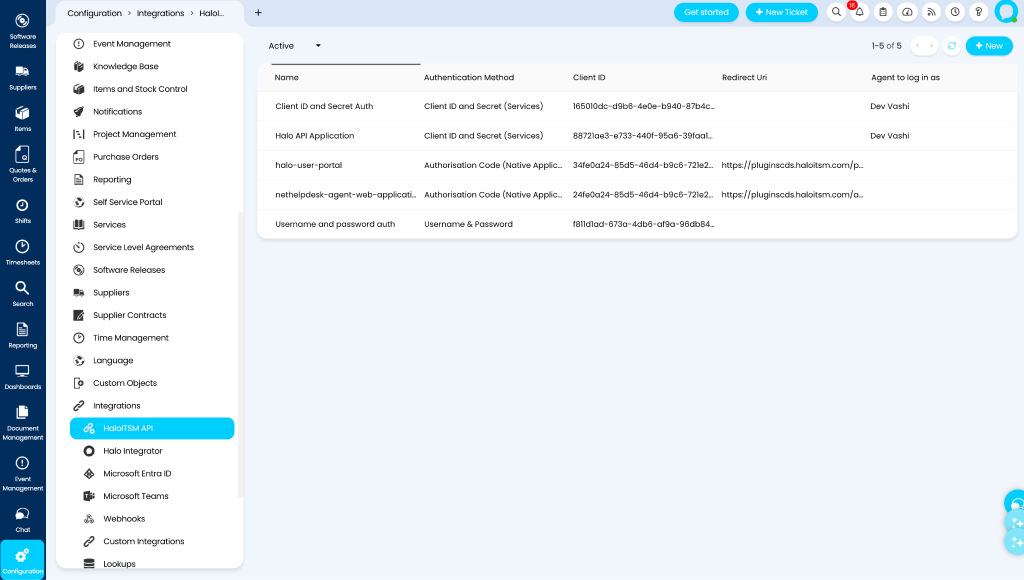Open Shifts in the left navigation bar

pyautogui.click(x=22, y=212)
